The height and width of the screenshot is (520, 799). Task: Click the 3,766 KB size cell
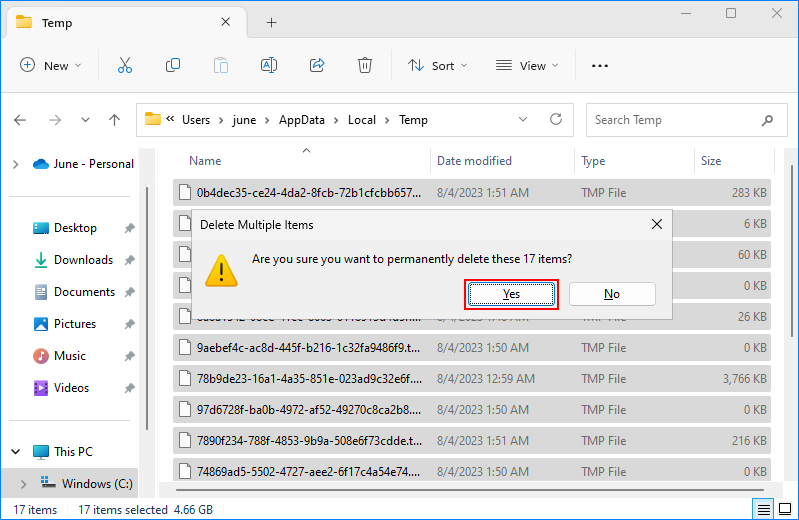click(x=744, y=379)
